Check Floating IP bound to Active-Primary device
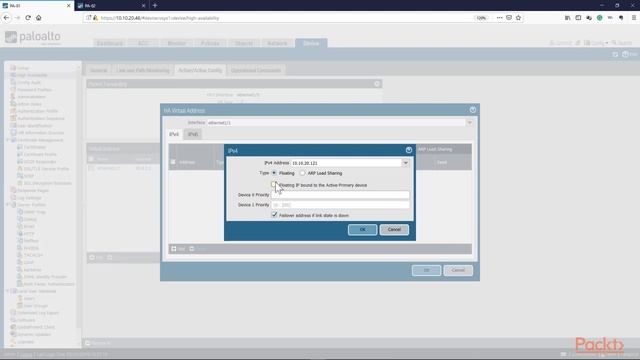640x360 pixels. 274,184
